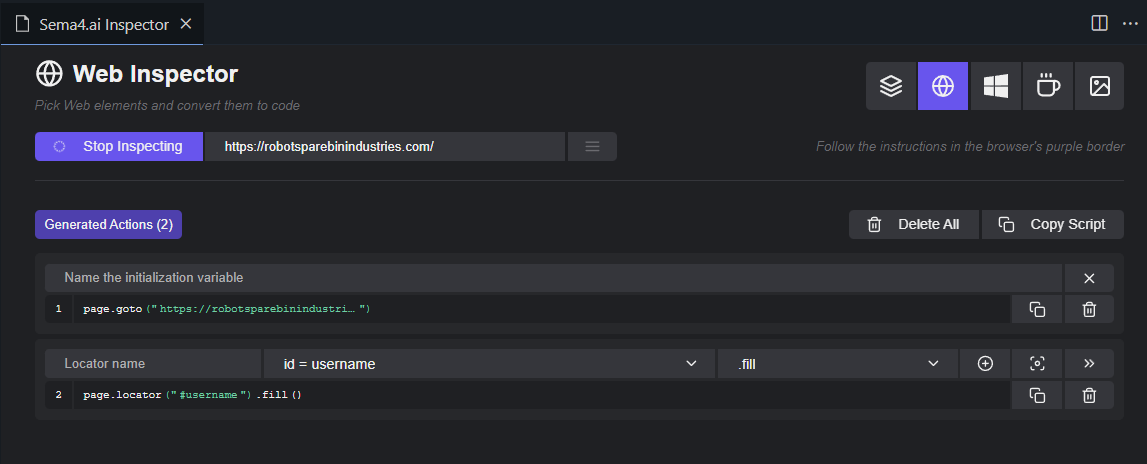Delete the page.goto action with the trash icon

click(x=1089, y=310)
